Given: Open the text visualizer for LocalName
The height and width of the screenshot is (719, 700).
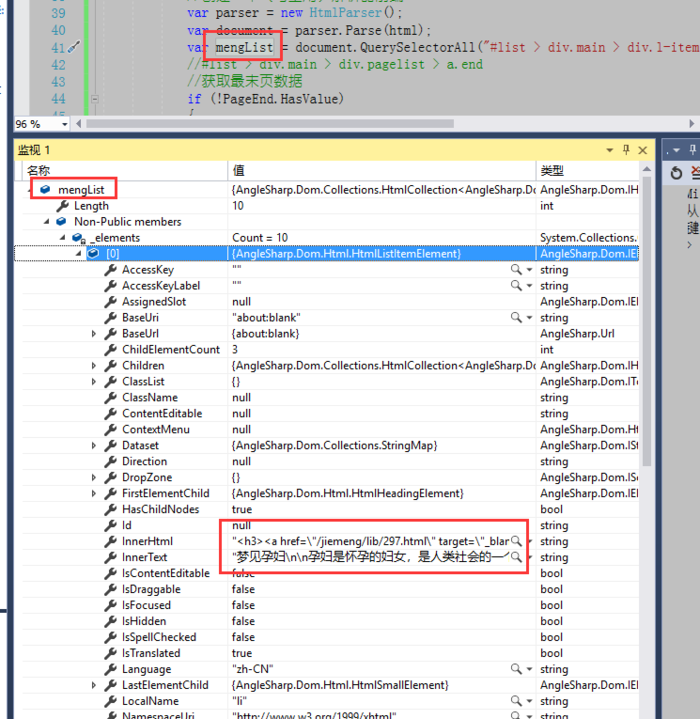Looking at the screenshot, I should [x=516, y=701].
